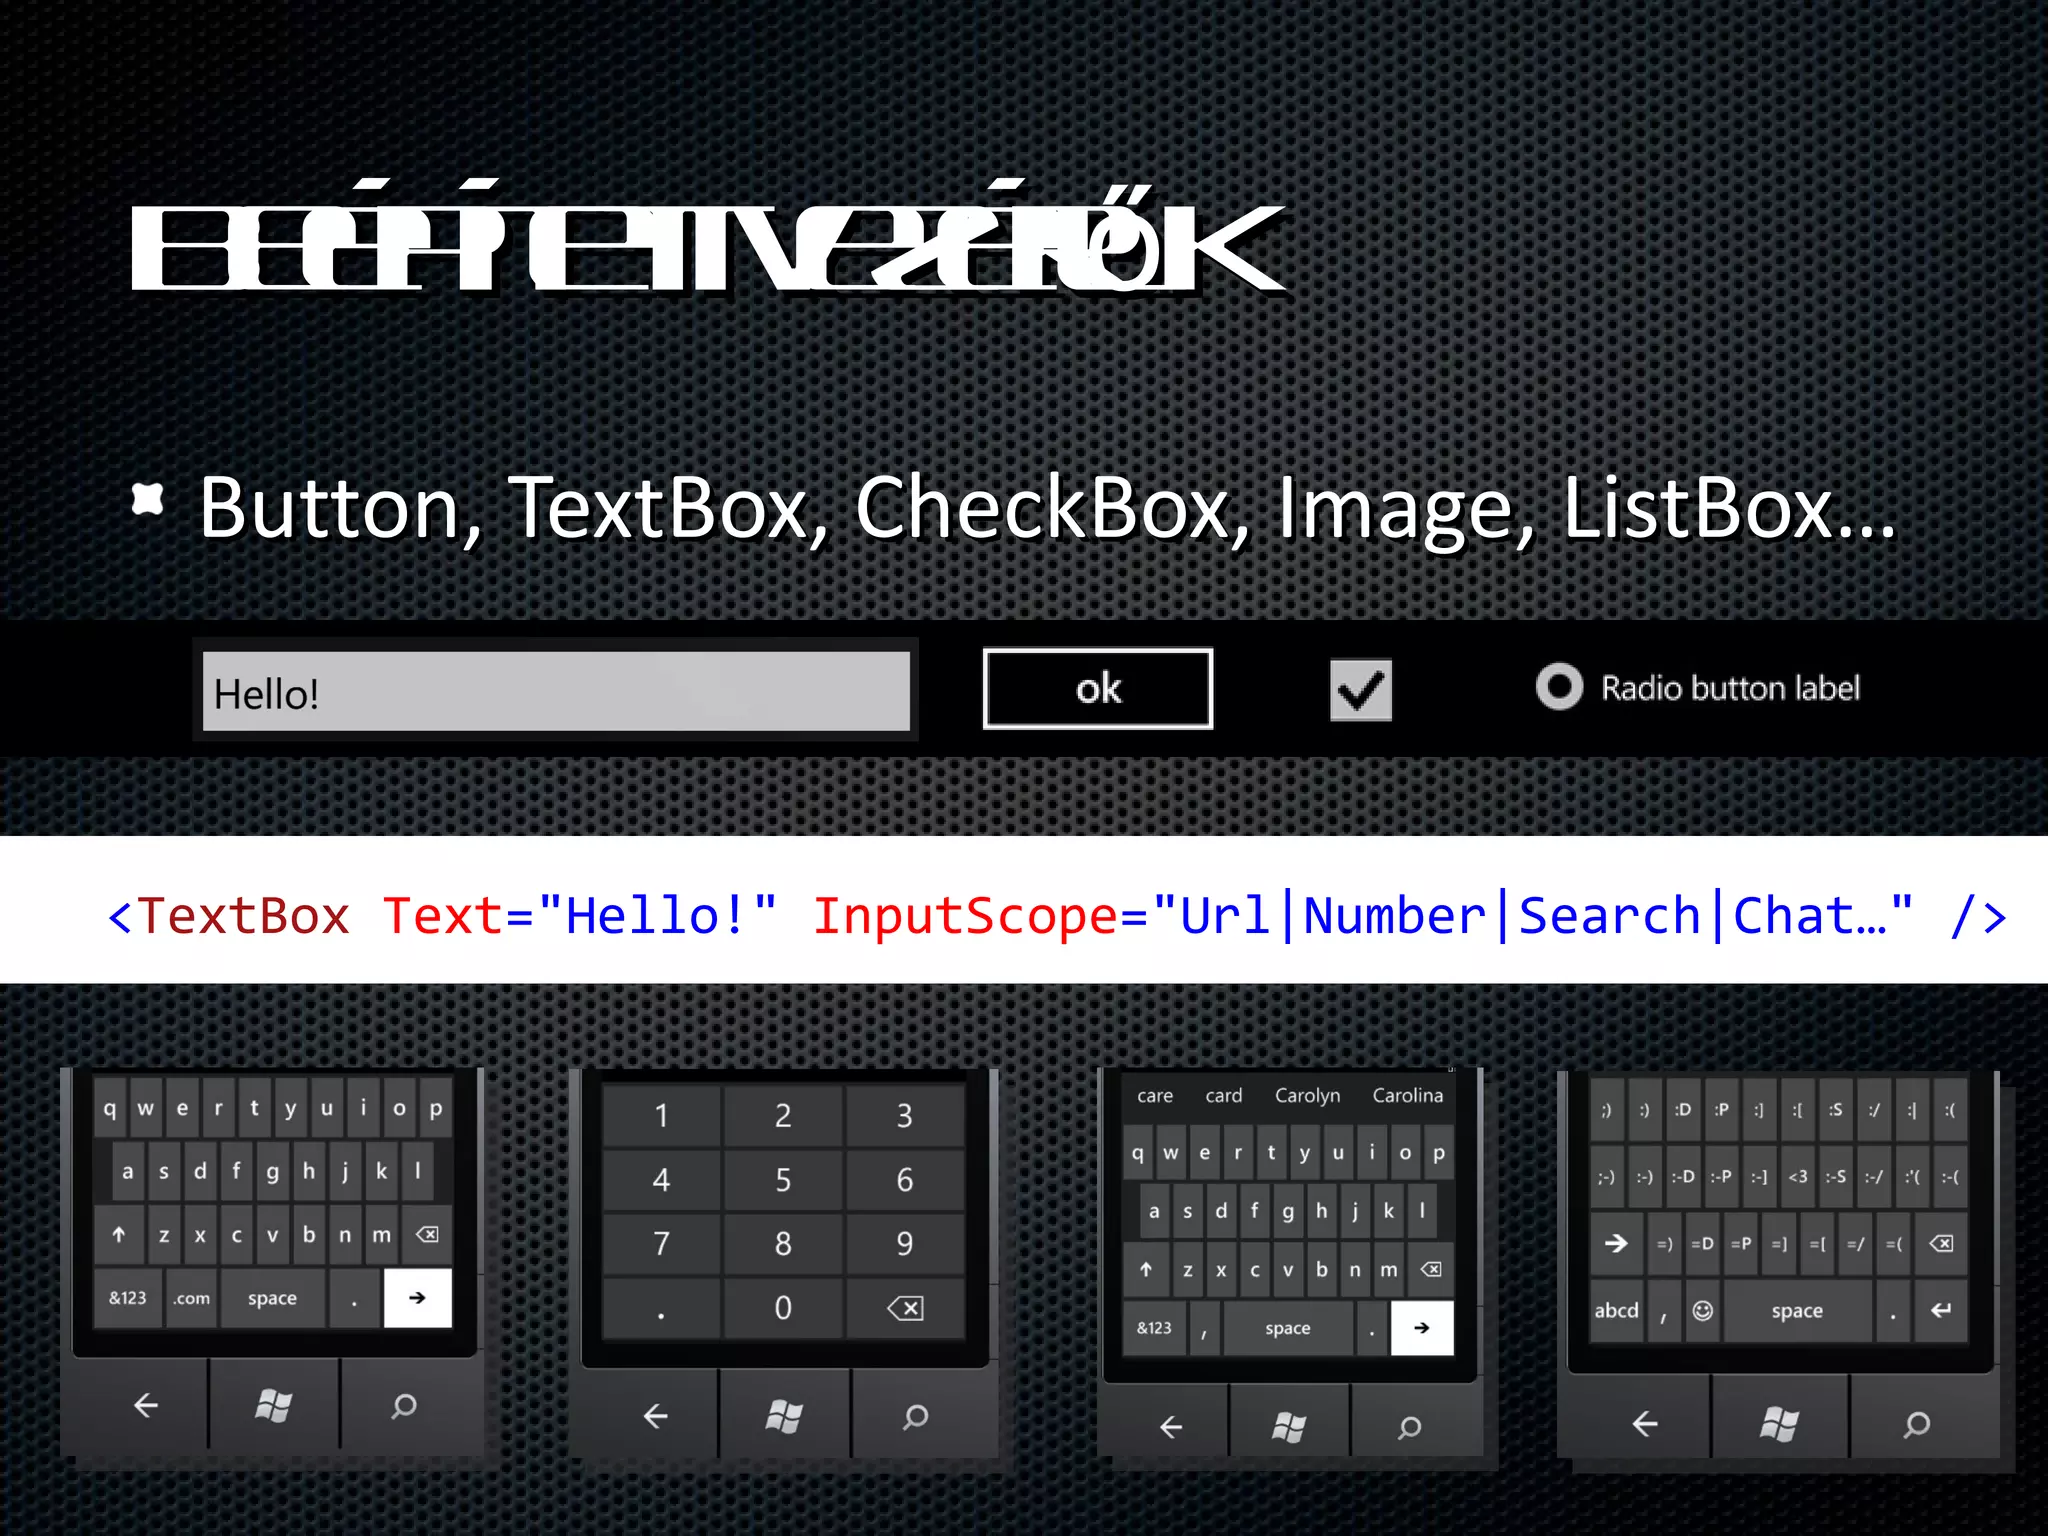Tap the white go arrow on the URL keyboard
The image size is (2048, 1536).
click(418, 1298)
